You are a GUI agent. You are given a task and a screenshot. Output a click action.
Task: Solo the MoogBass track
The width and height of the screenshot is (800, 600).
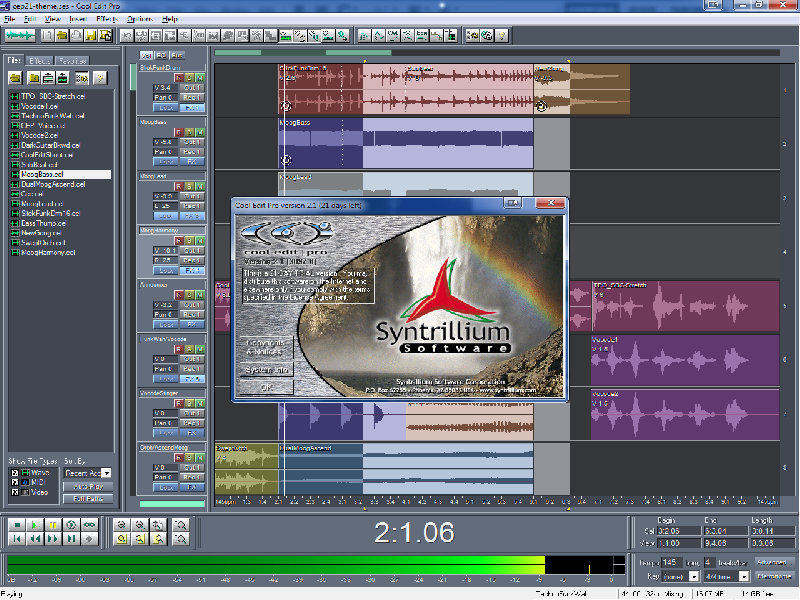tap(189, 132)
